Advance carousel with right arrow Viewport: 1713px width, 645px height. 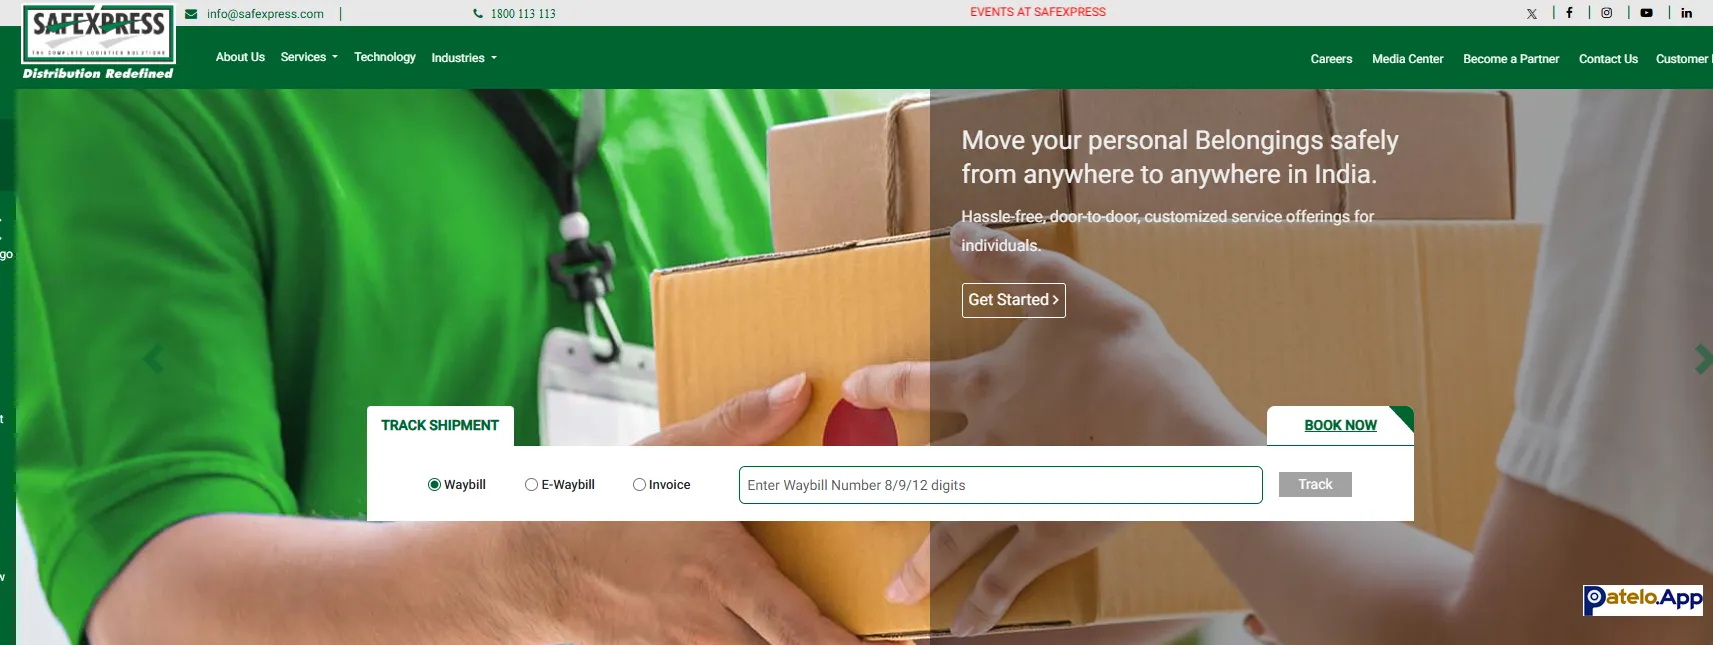coord(1703,359)
